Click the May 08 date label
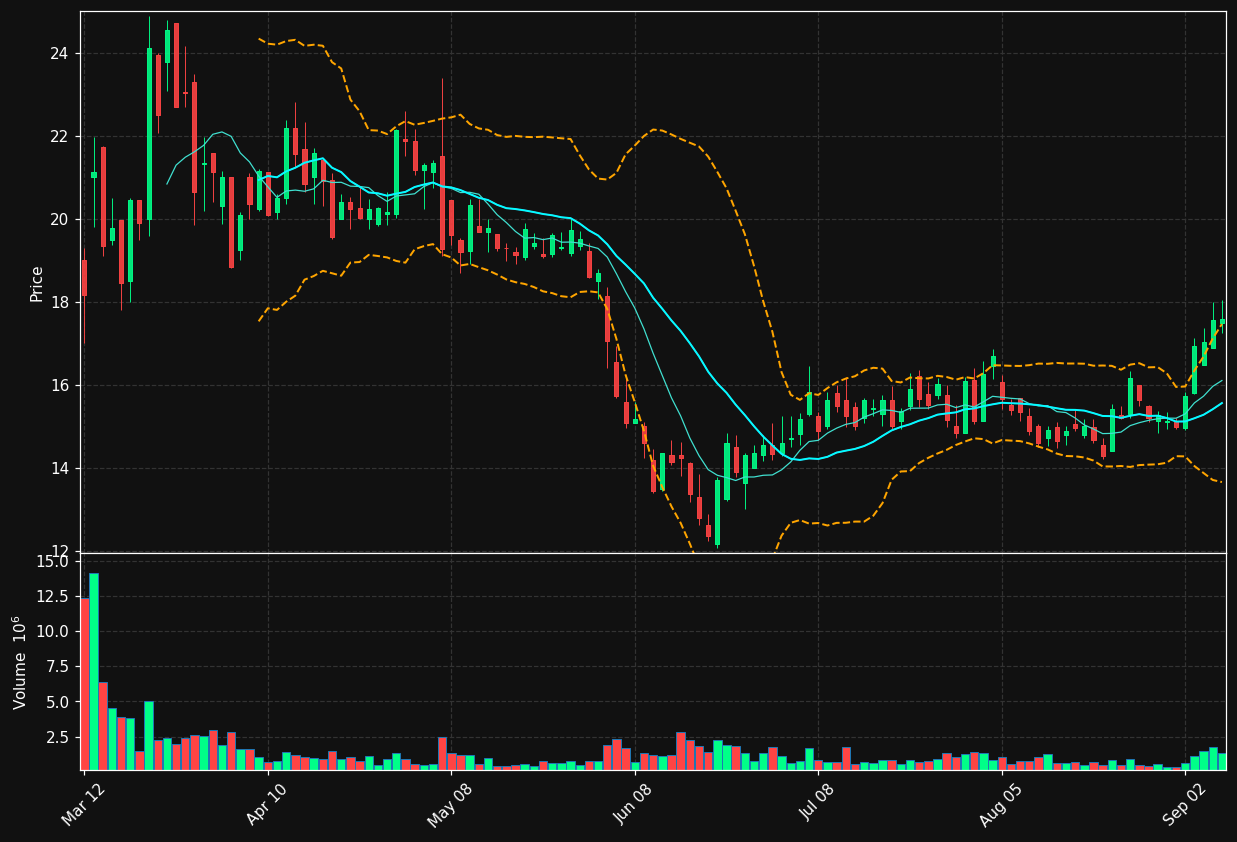This screenshot has height=842, width=1237. tap(450, 805)
